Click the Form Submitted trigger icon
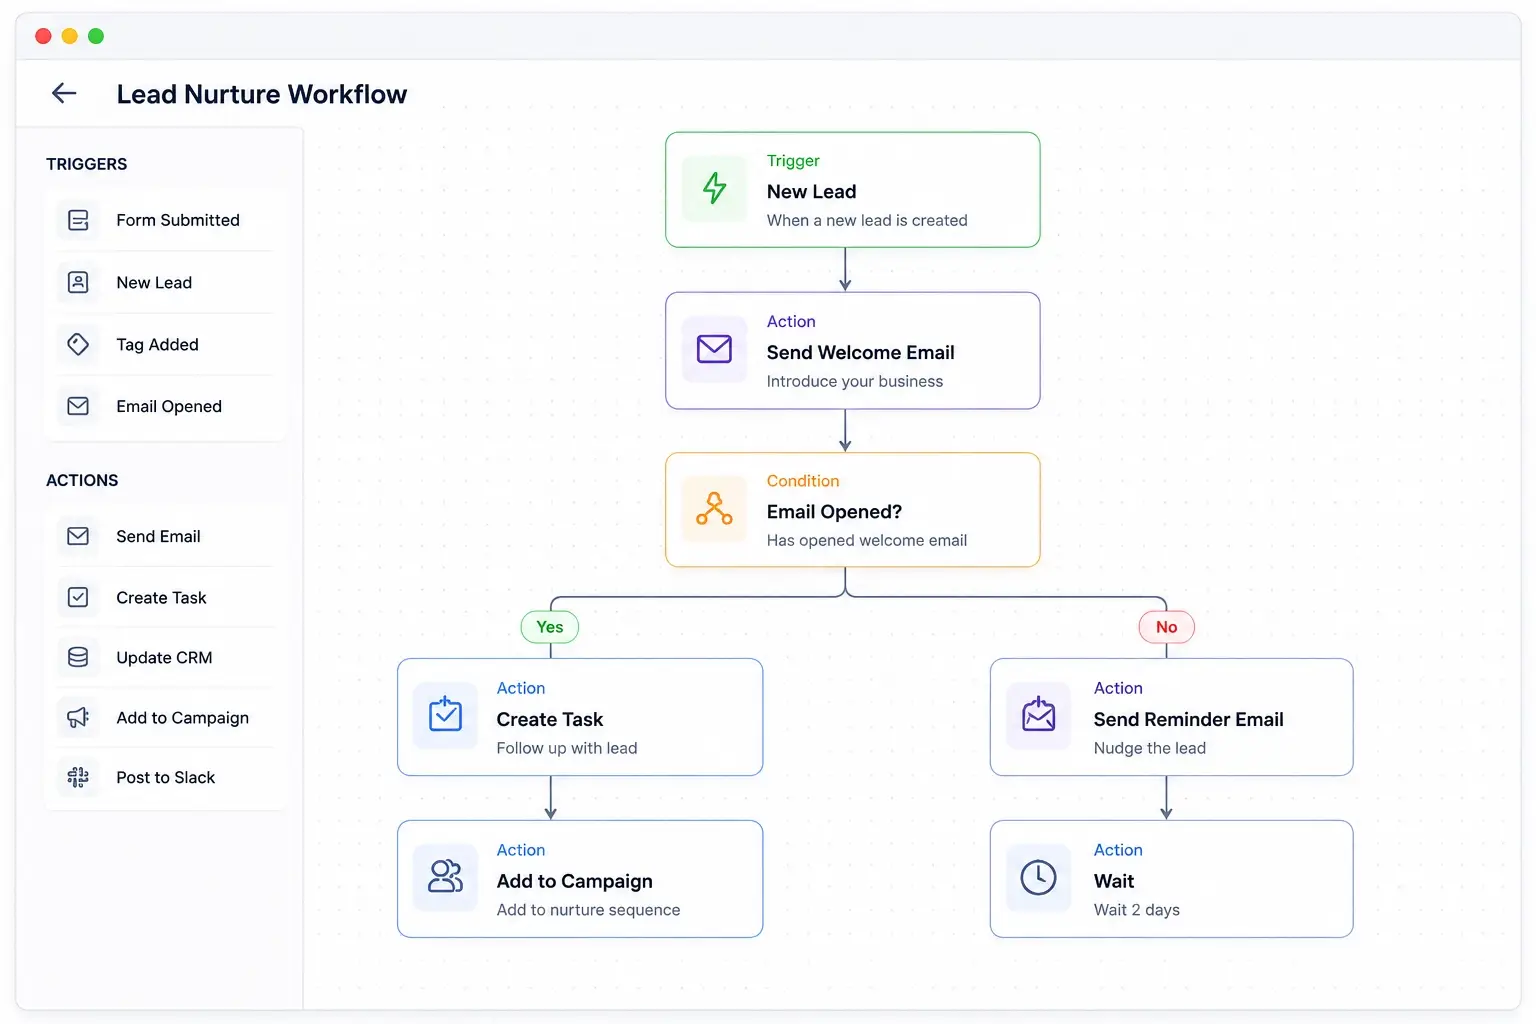Screen dimensions: 1536x1024 (78, 220)
